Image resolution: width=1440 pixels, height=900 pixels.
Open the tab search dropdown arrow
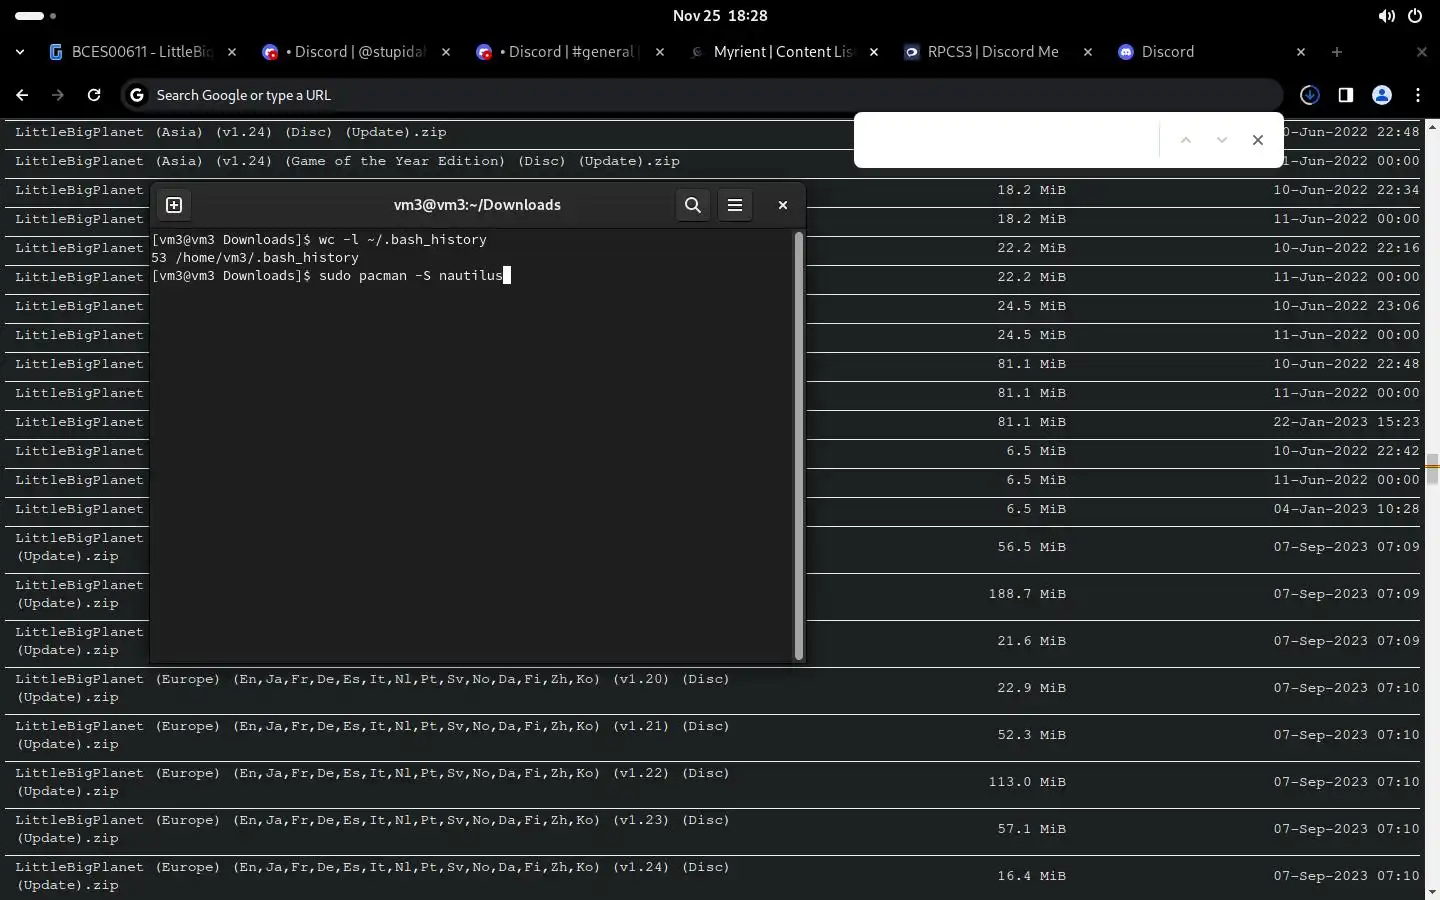(x=20, y=52)
